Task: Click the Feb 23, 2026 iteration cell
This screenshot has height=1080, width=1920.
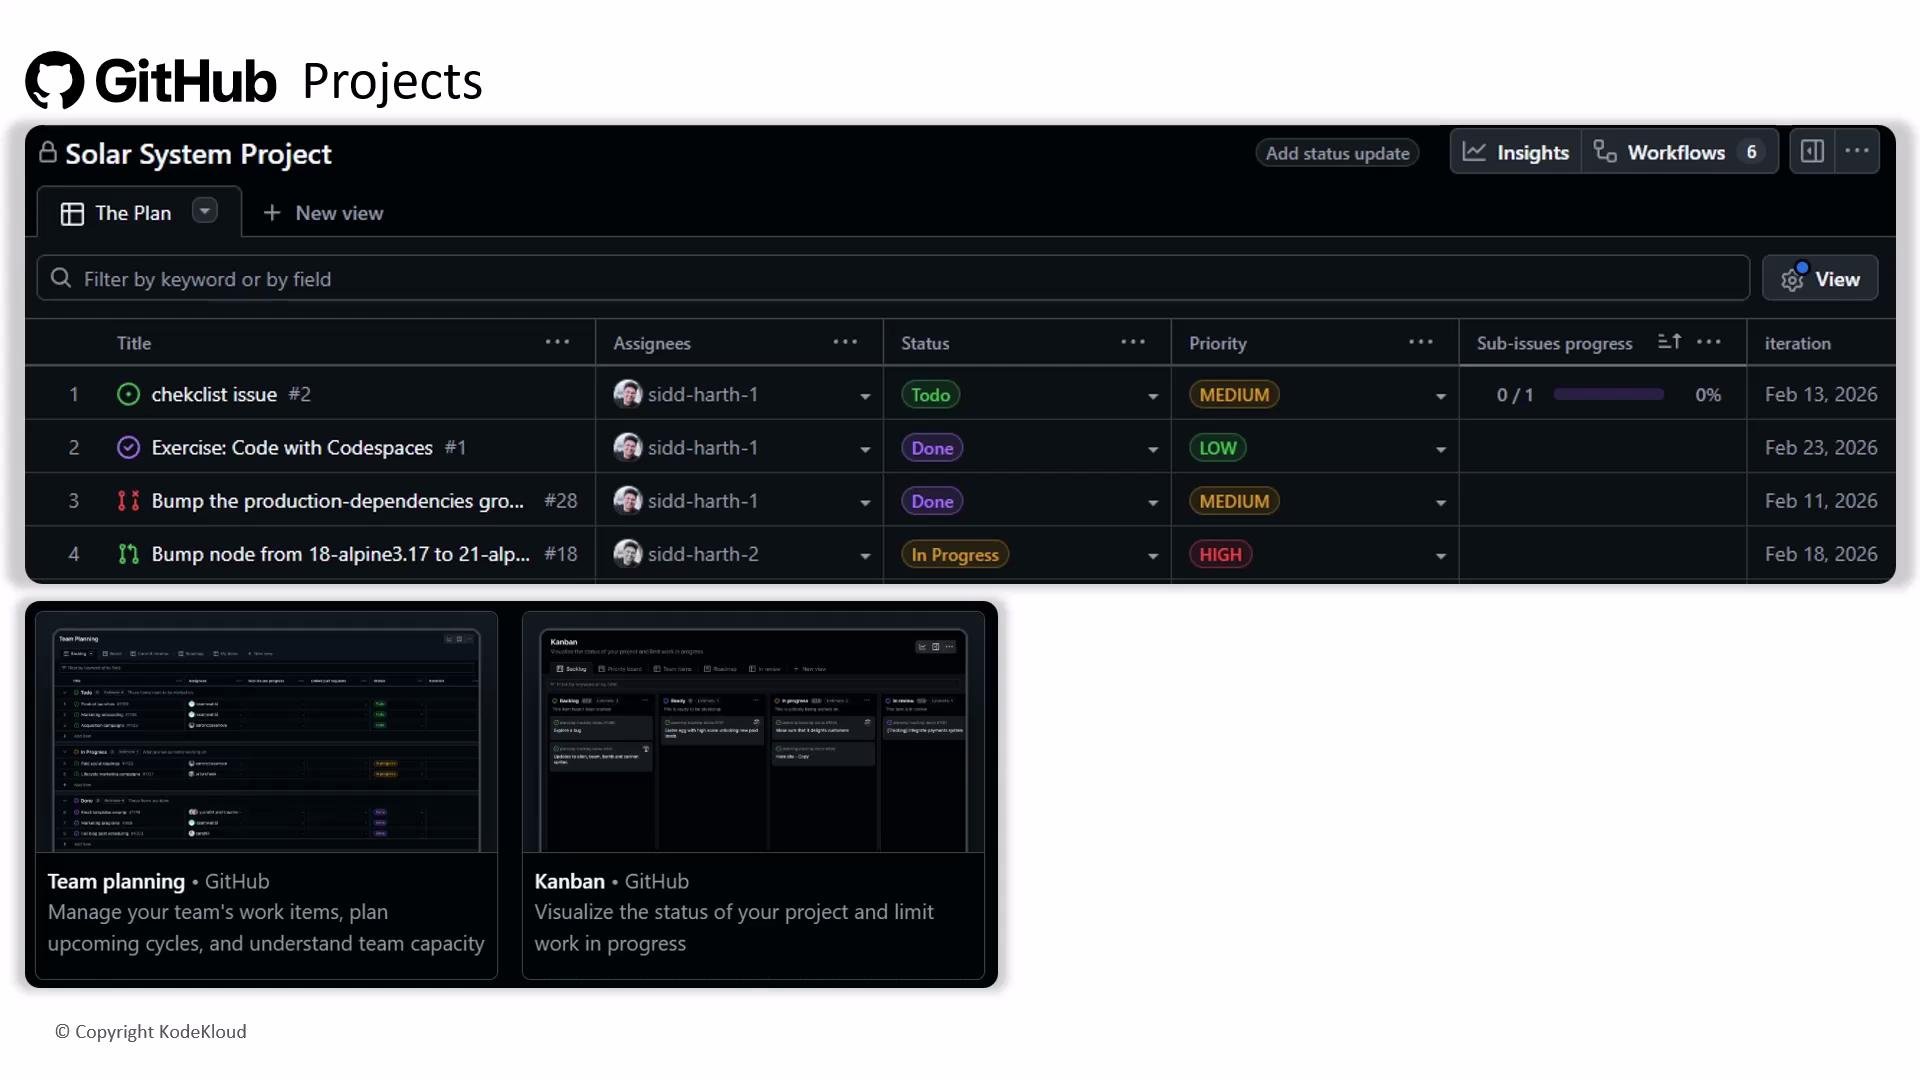Action: click(x=1820, y=447)
